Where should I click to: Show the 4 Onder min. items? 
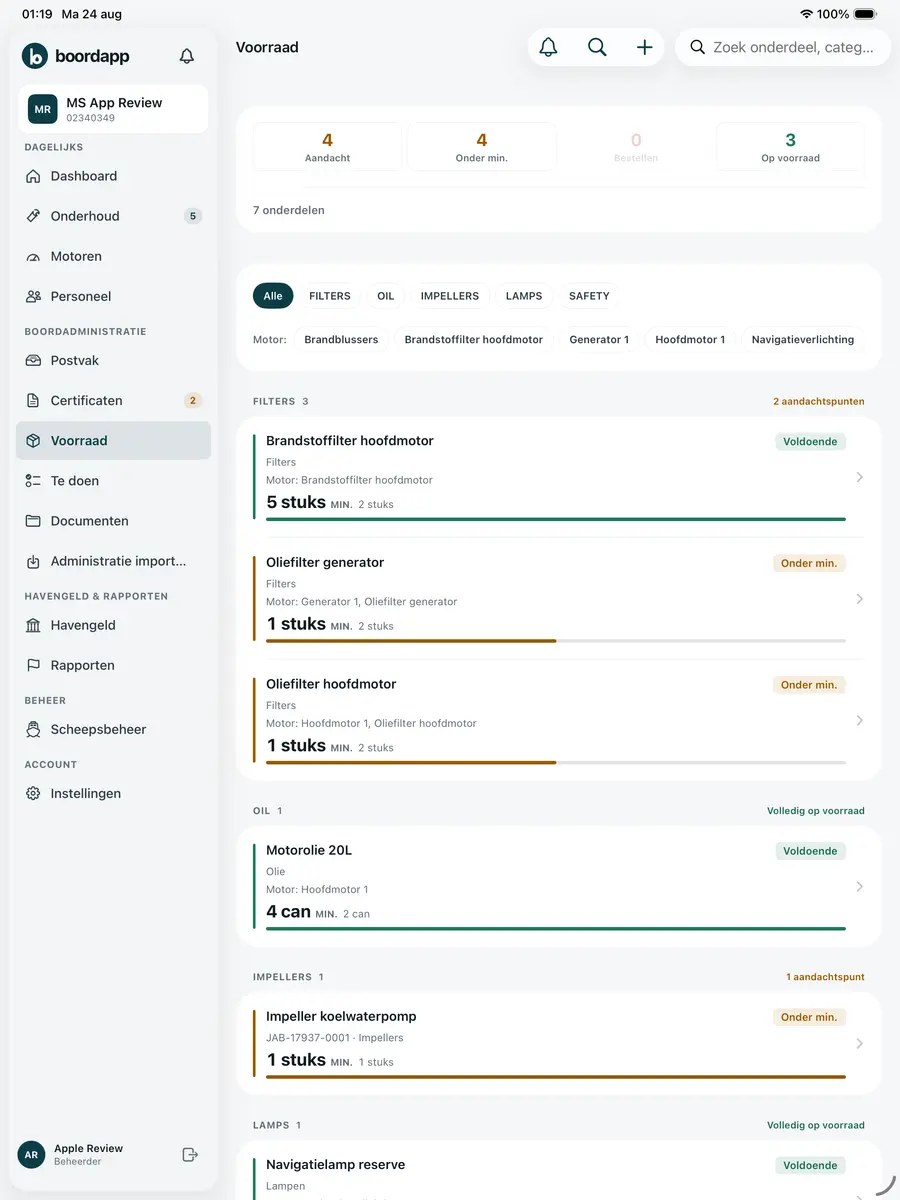click(482, 147)
